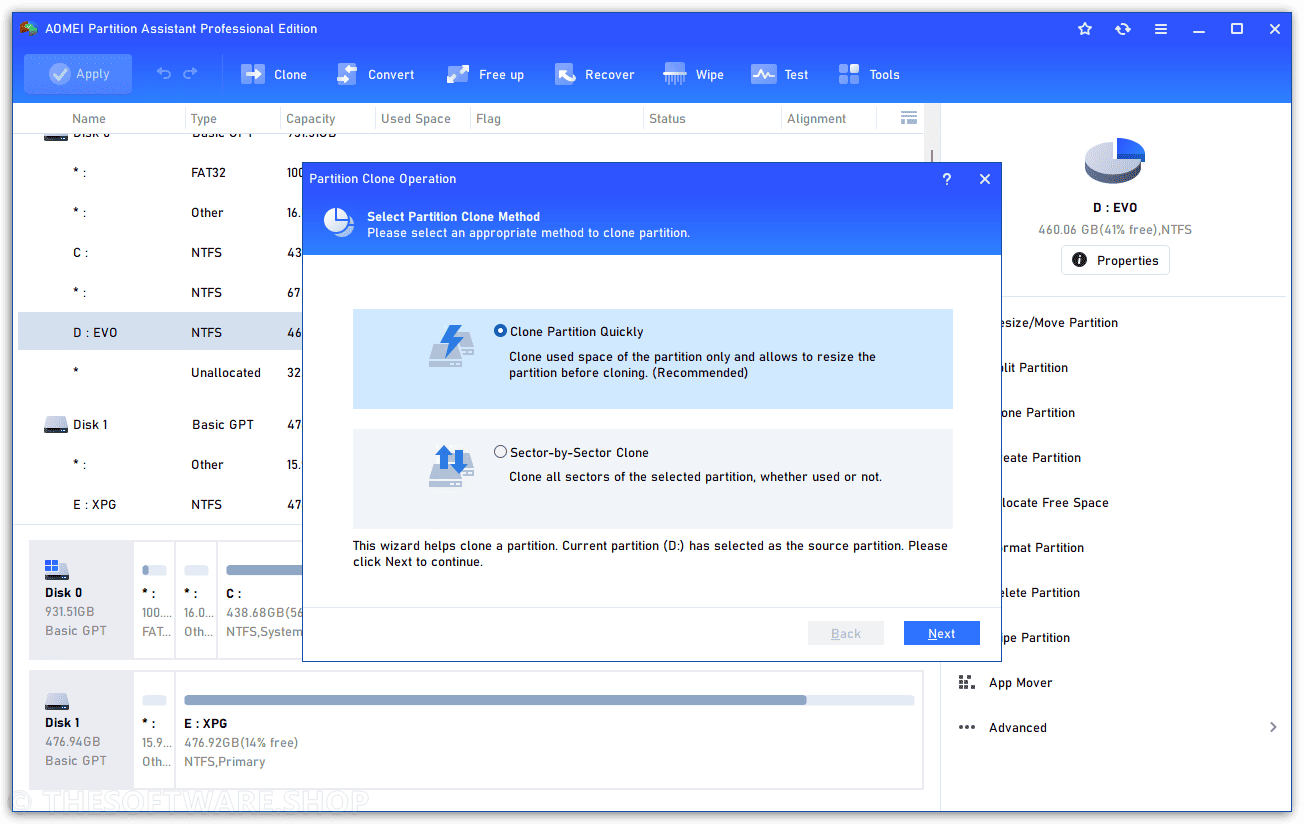Open the Tools toolbar menu
This screenshot has width=1304, height=824.
pyautogui.click(x=869, y=74)
